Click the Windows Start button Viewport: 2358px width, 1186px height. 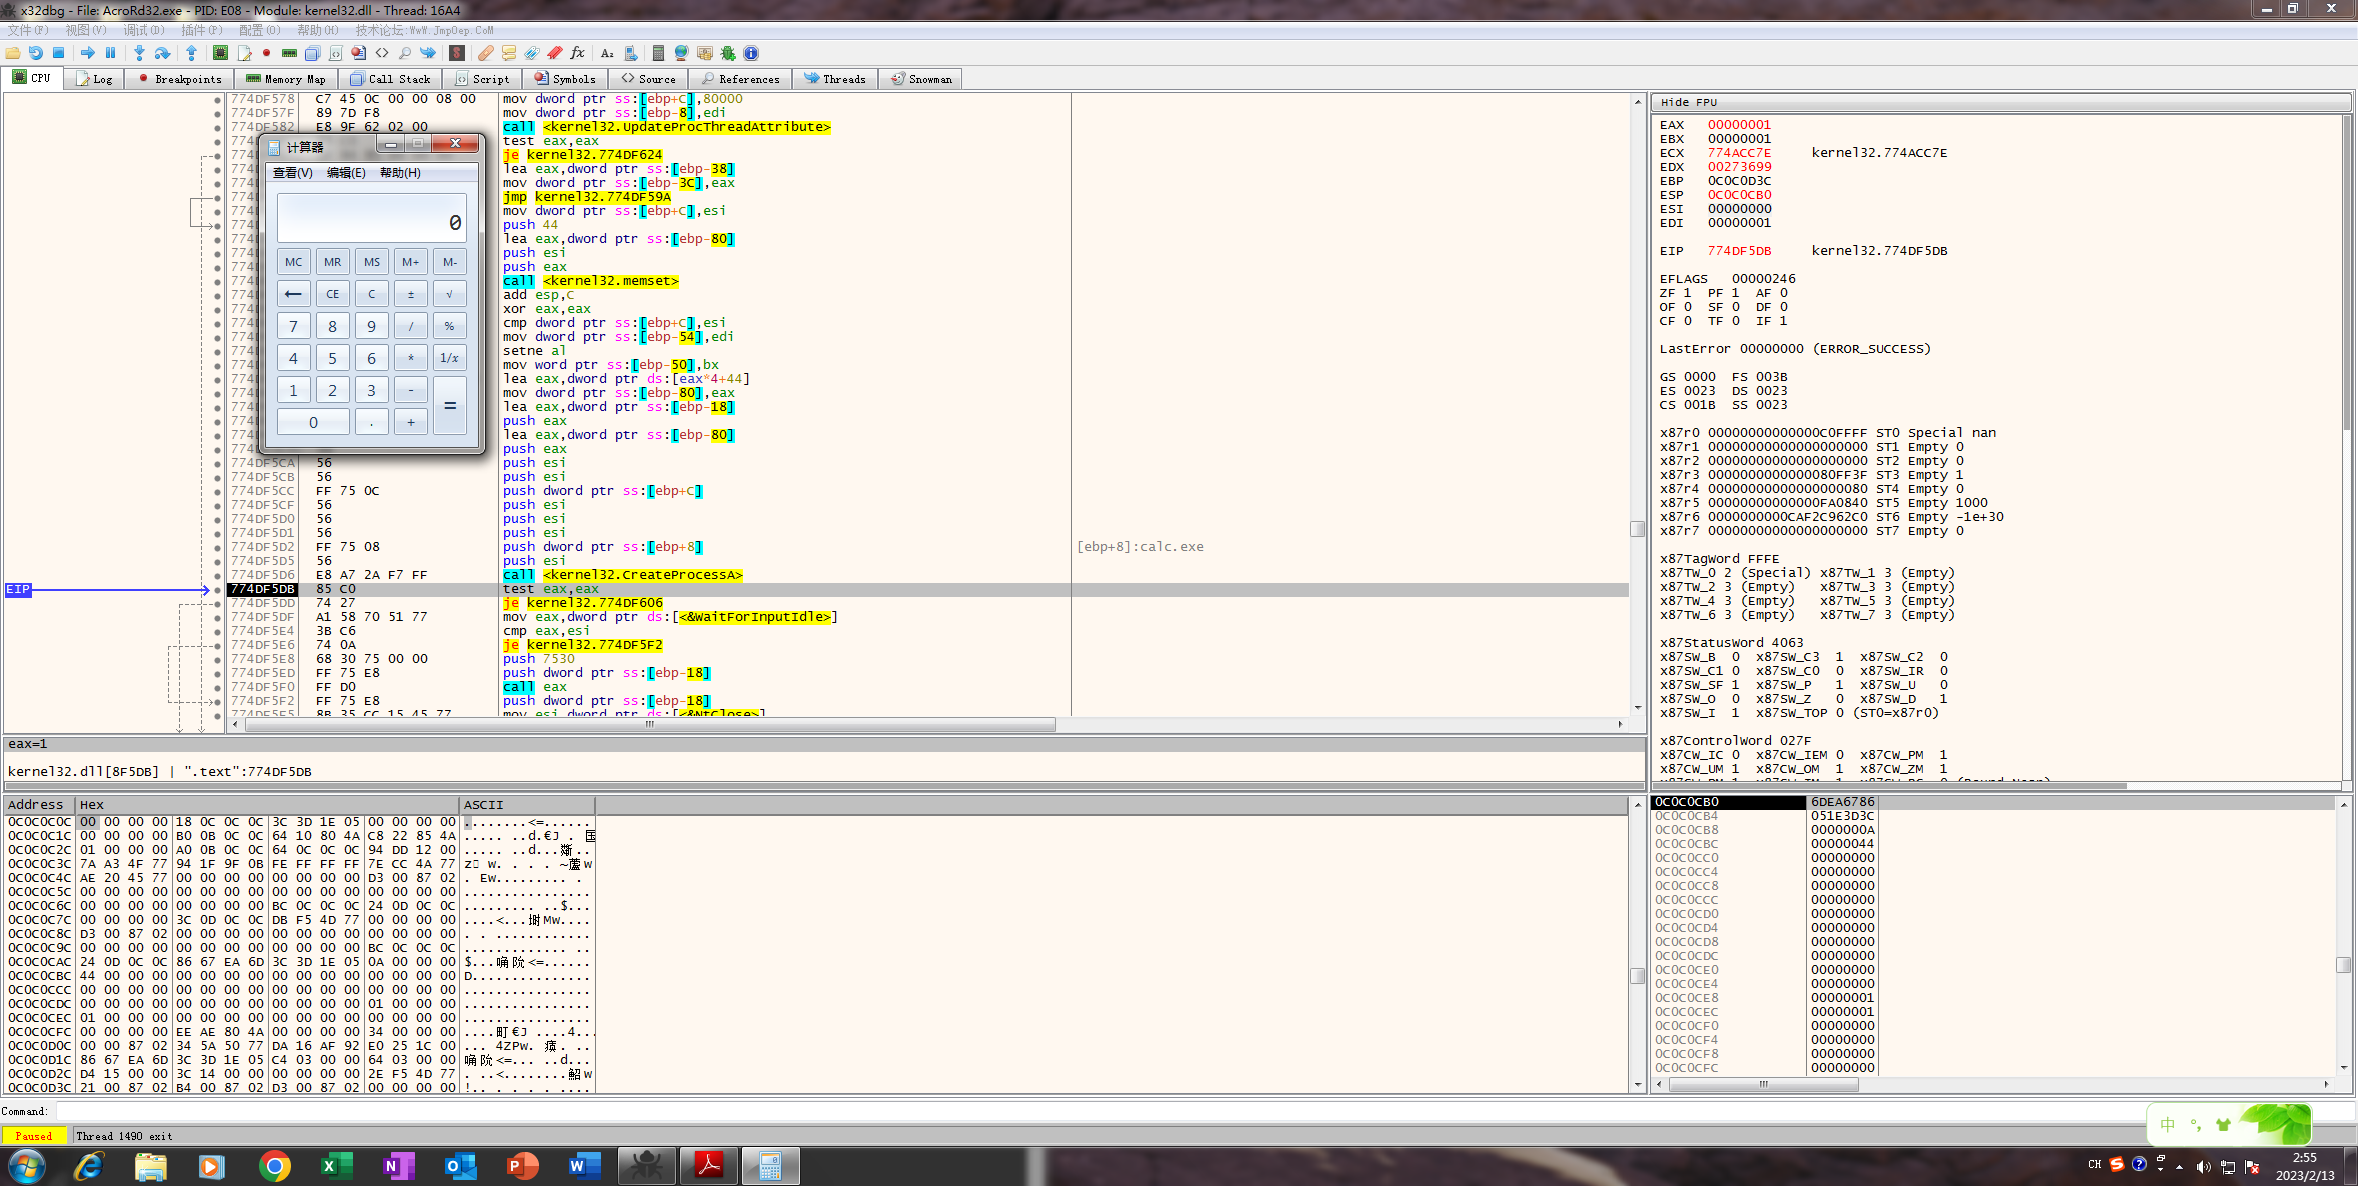27,1166
